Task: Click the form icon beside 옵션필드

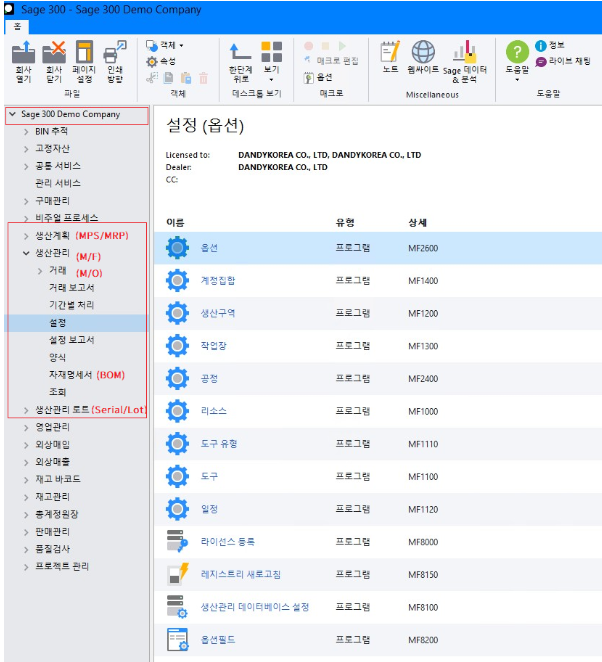Action: pyautogui.click(x=177, y=639)
